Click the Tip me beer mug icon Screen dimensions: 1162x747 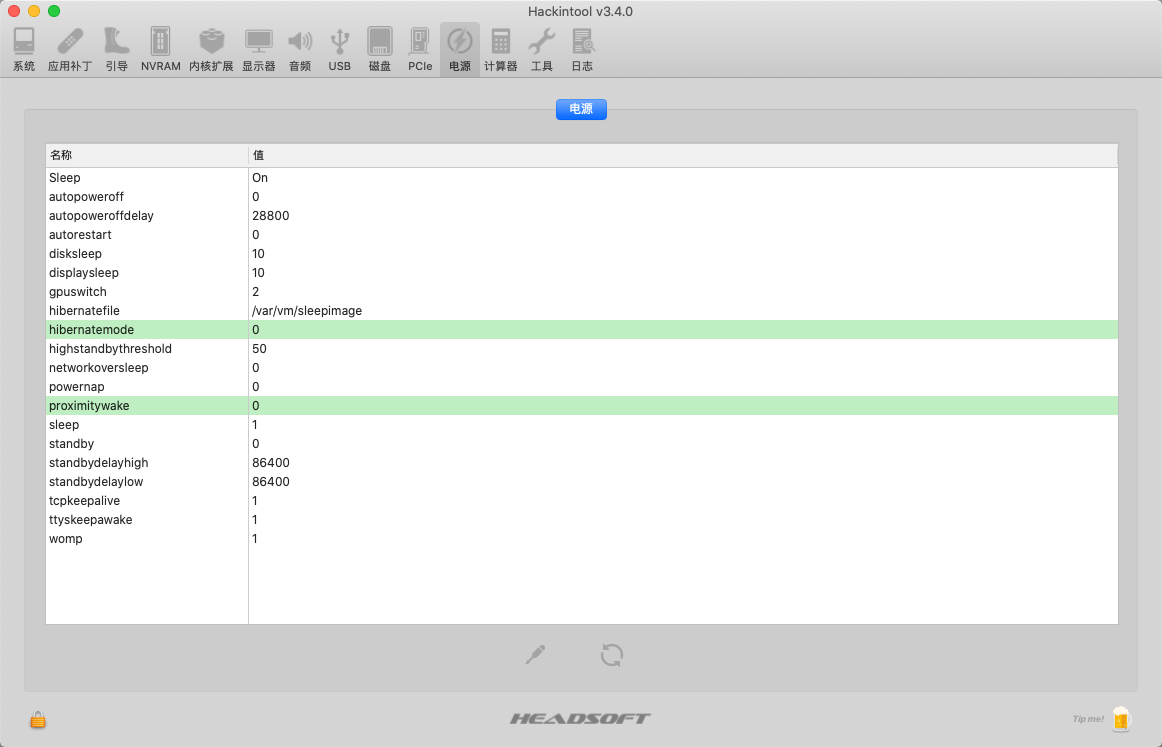click(x=1120, y=719)
